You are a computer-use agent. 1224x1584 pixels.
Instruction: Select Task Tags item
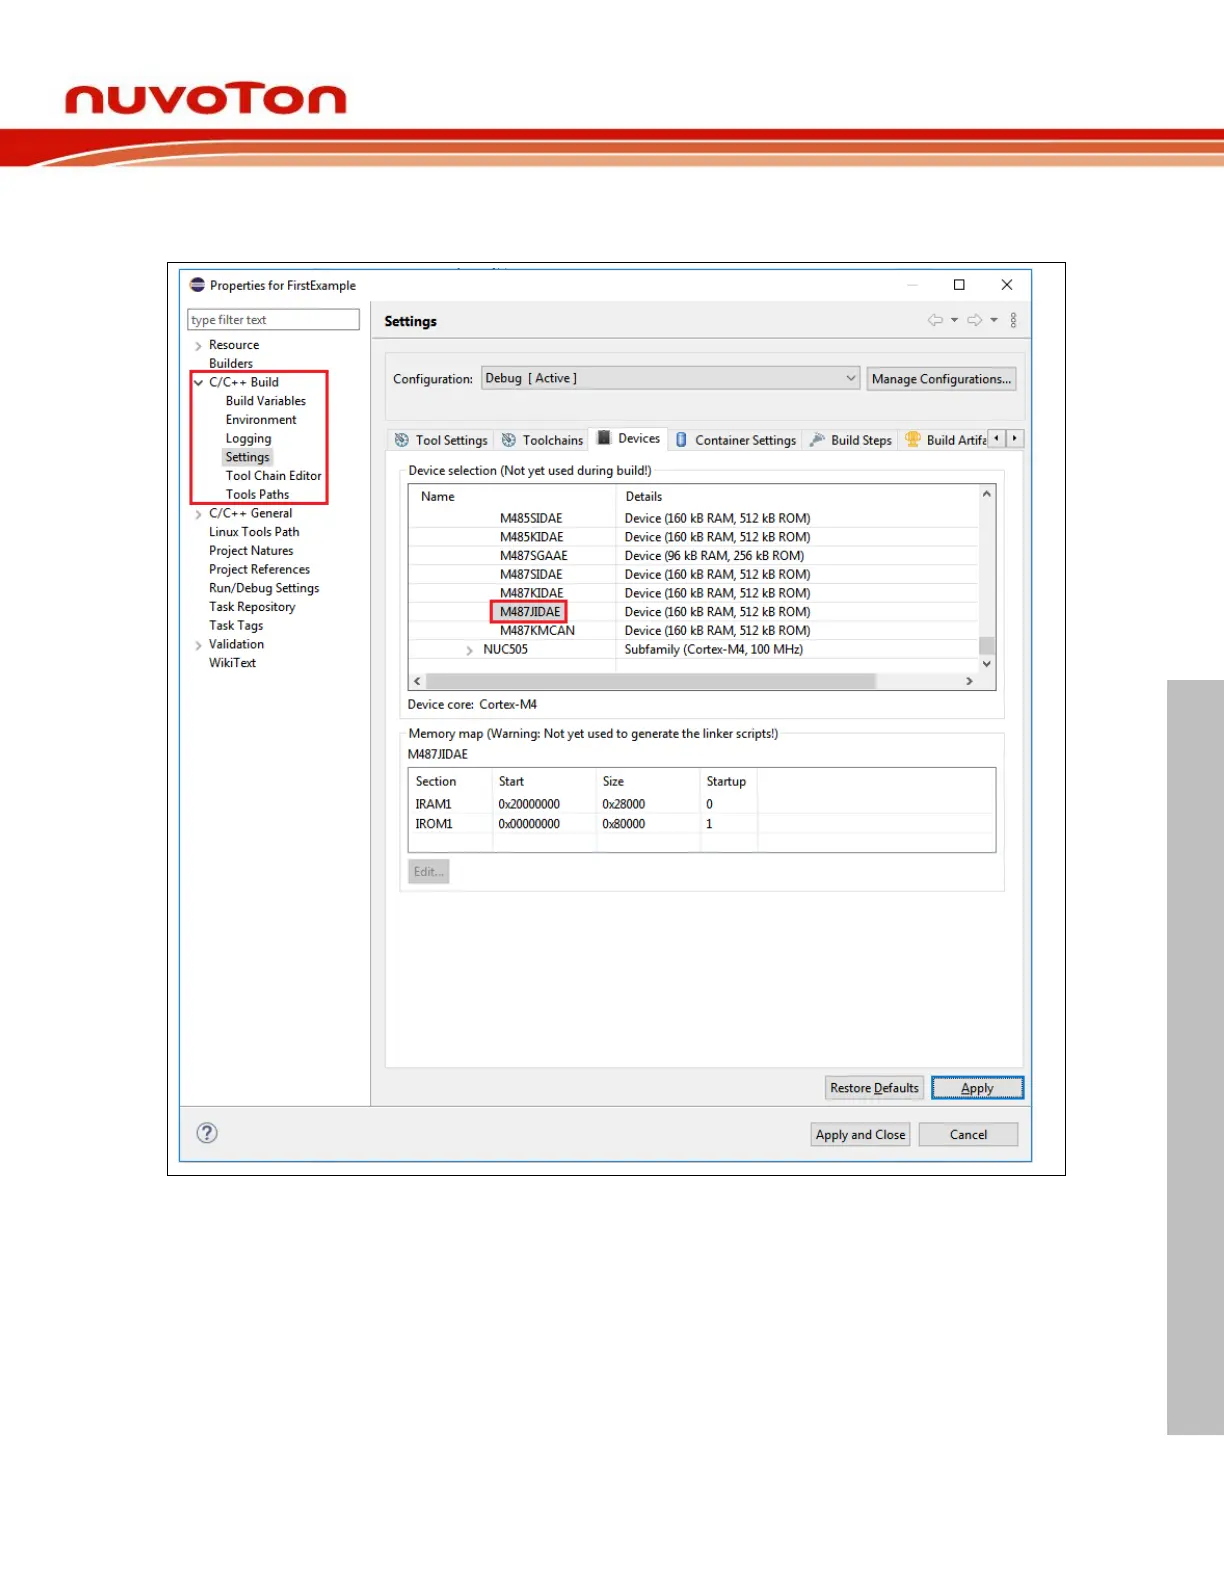(x=236, y=625)
